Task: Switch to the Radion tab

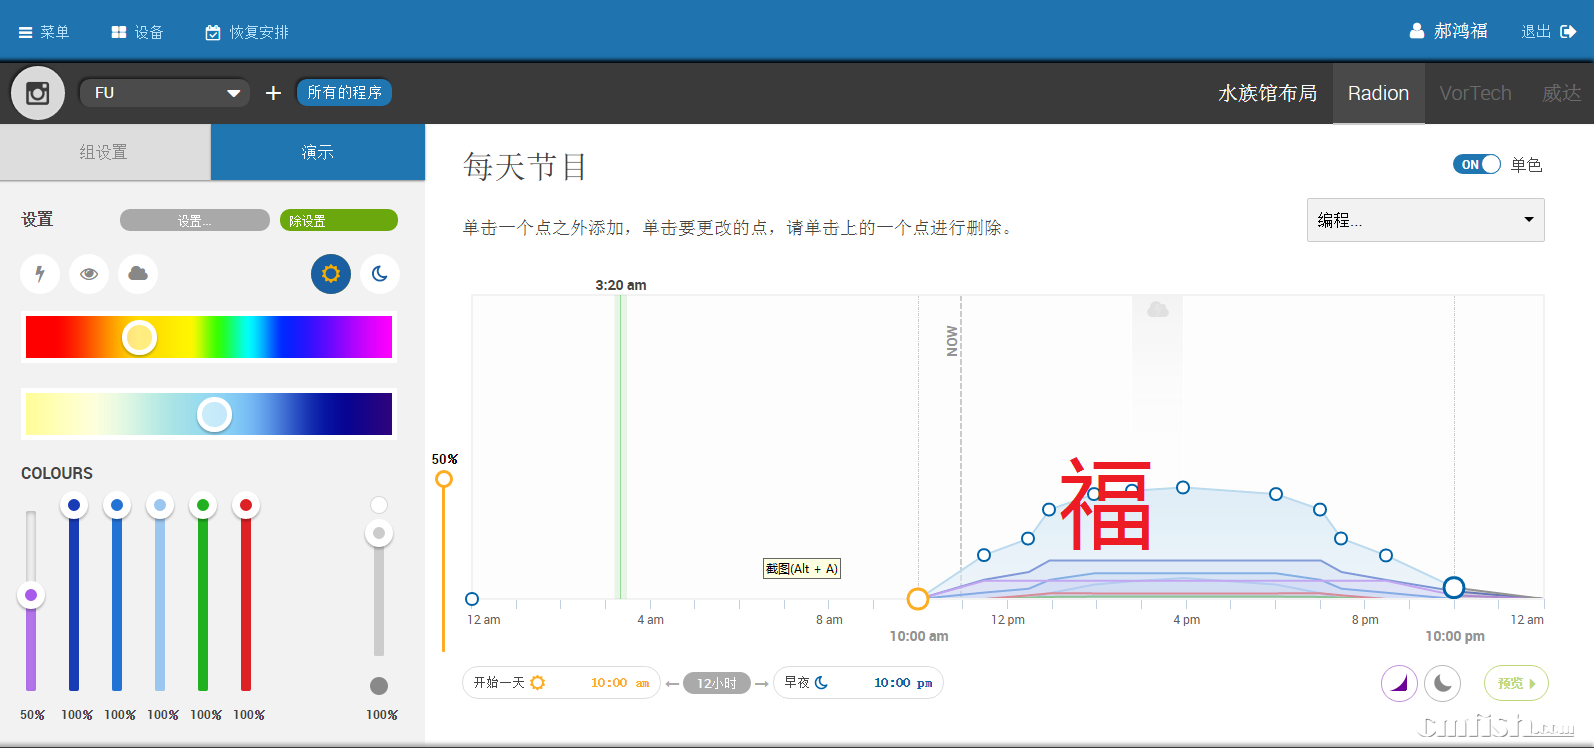Action: (x=1378, y=93)
